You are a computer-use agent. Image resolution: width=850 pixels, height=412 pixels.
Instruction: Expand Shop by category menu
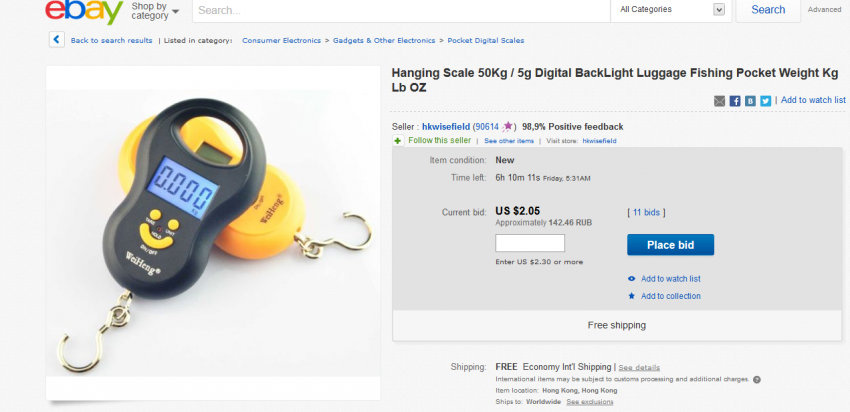[155, 11]
